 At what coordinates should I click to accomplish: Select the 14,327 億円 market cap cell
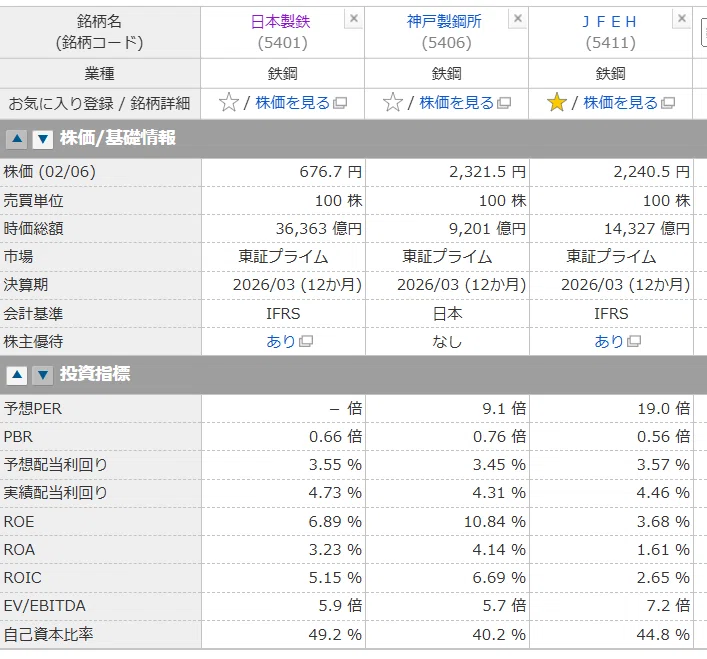611,229
